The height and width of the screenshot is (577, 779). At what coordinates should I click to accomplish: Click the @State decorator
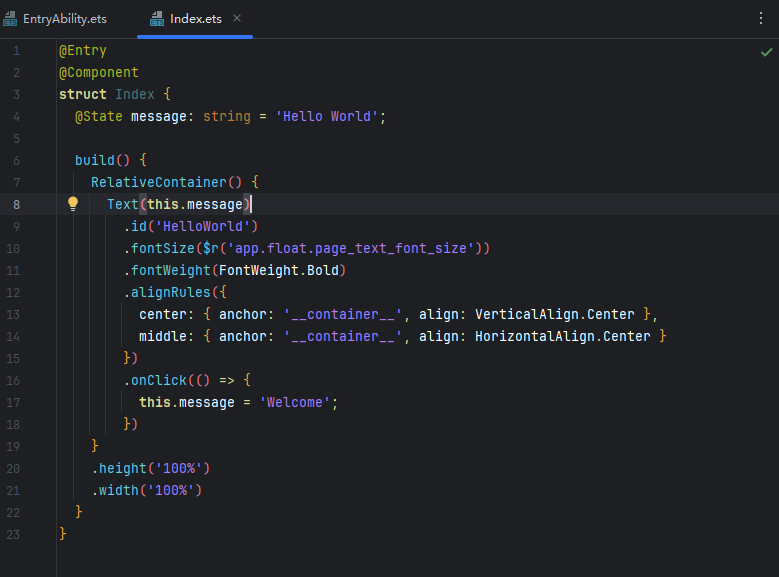point(98,116)
